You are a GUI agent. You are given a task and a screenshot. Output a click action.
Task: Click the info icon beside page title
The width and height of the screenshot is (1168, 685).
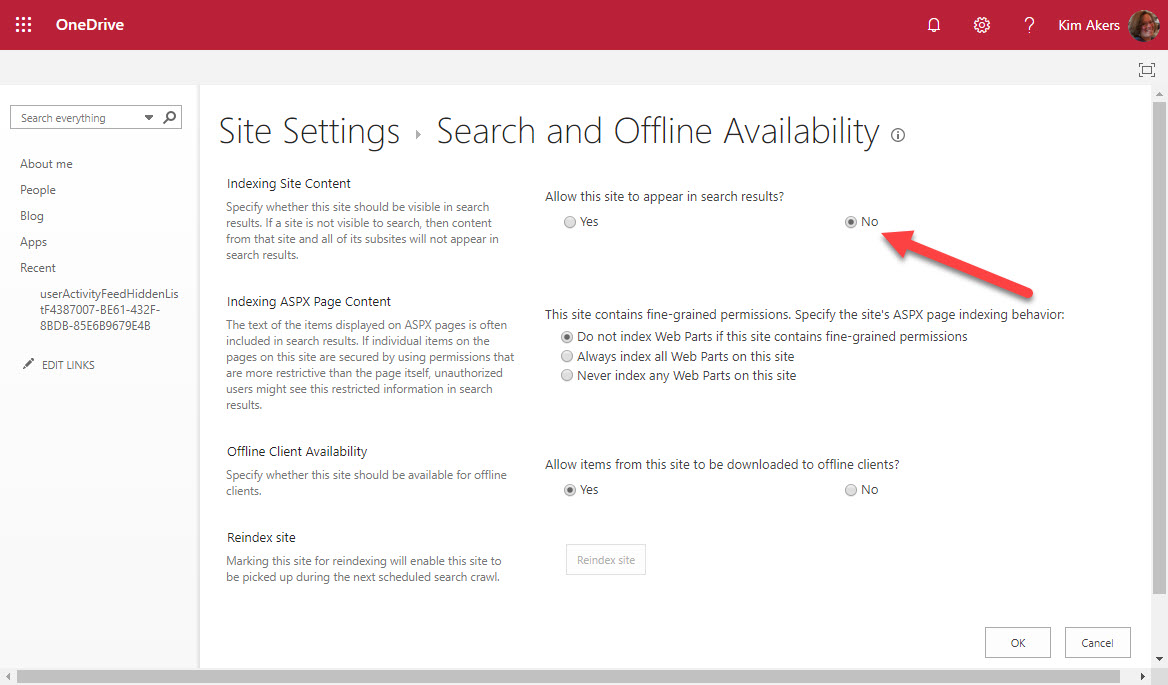click(898, 135)
